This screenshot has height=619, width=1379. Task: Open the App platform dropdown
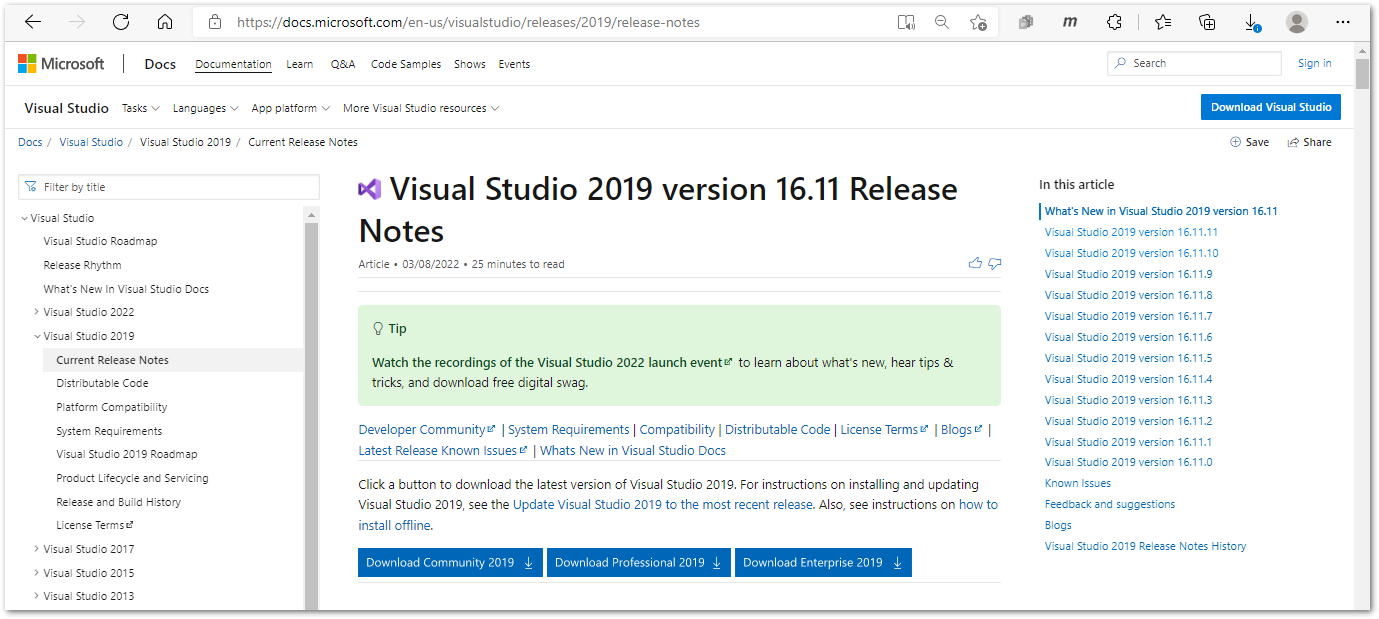291,108
